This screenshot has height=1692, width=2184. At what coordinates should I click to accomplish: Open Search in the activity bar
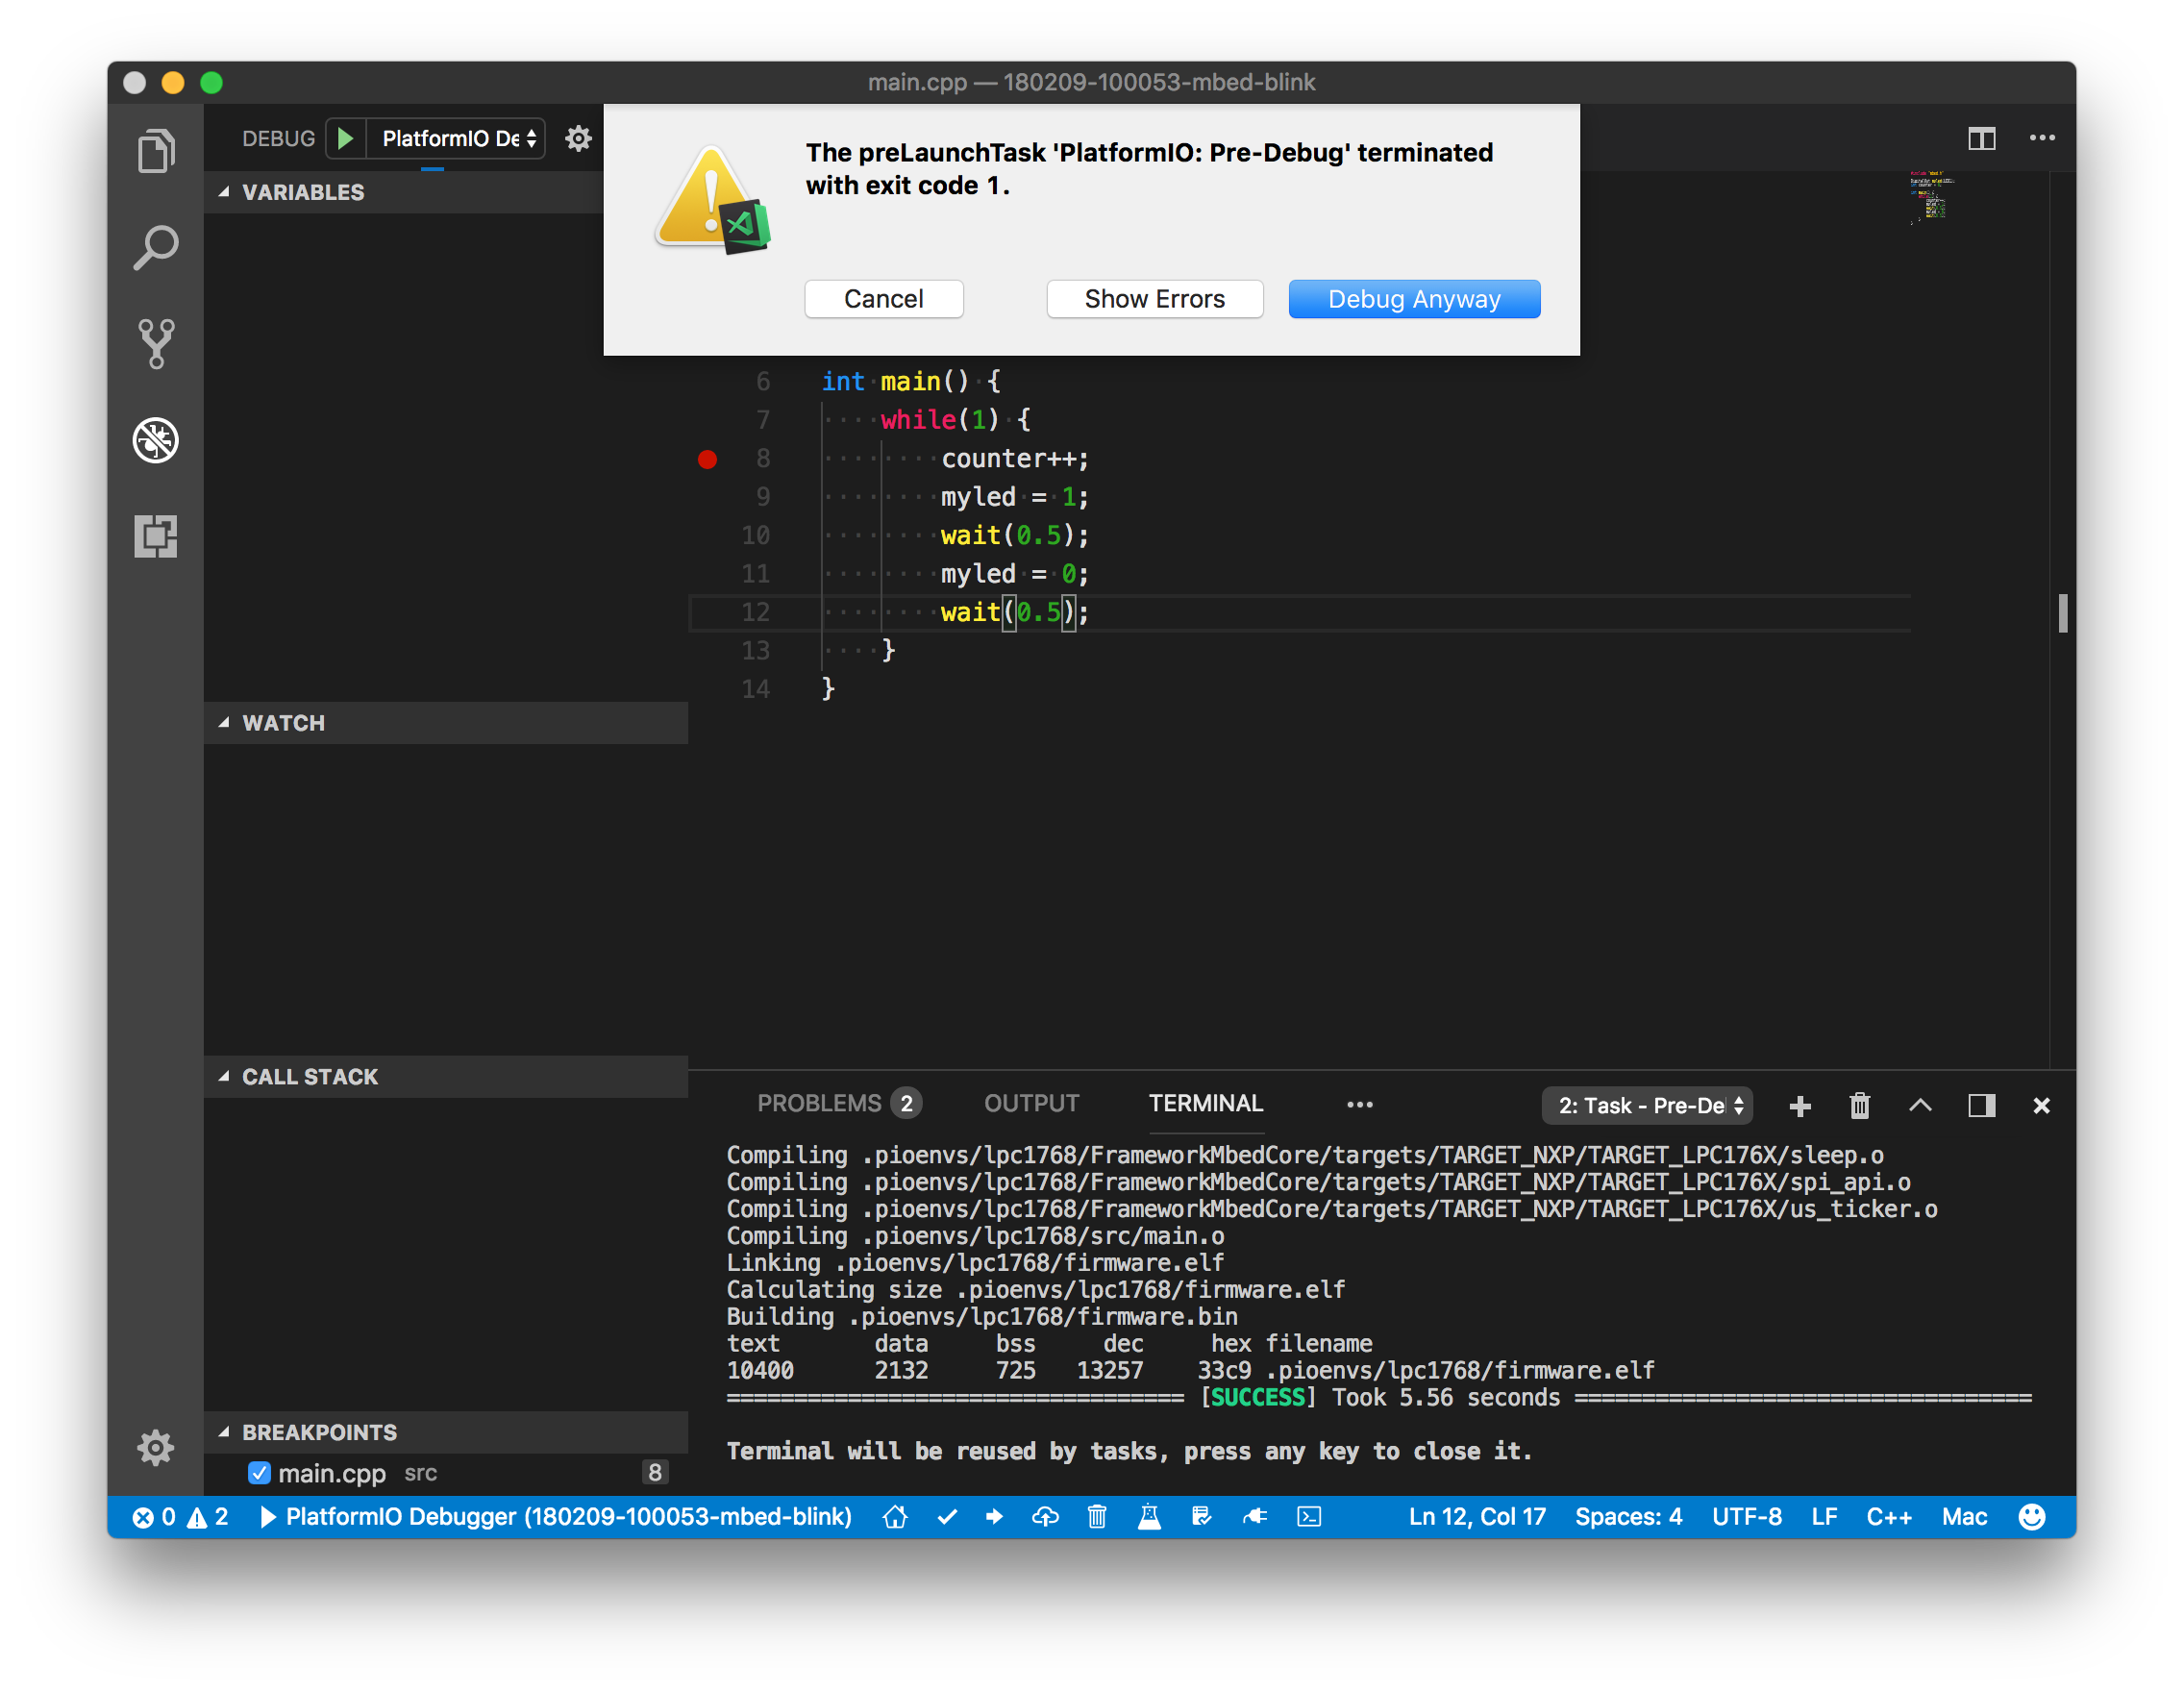pyautogui.click(x=156, y=246)
